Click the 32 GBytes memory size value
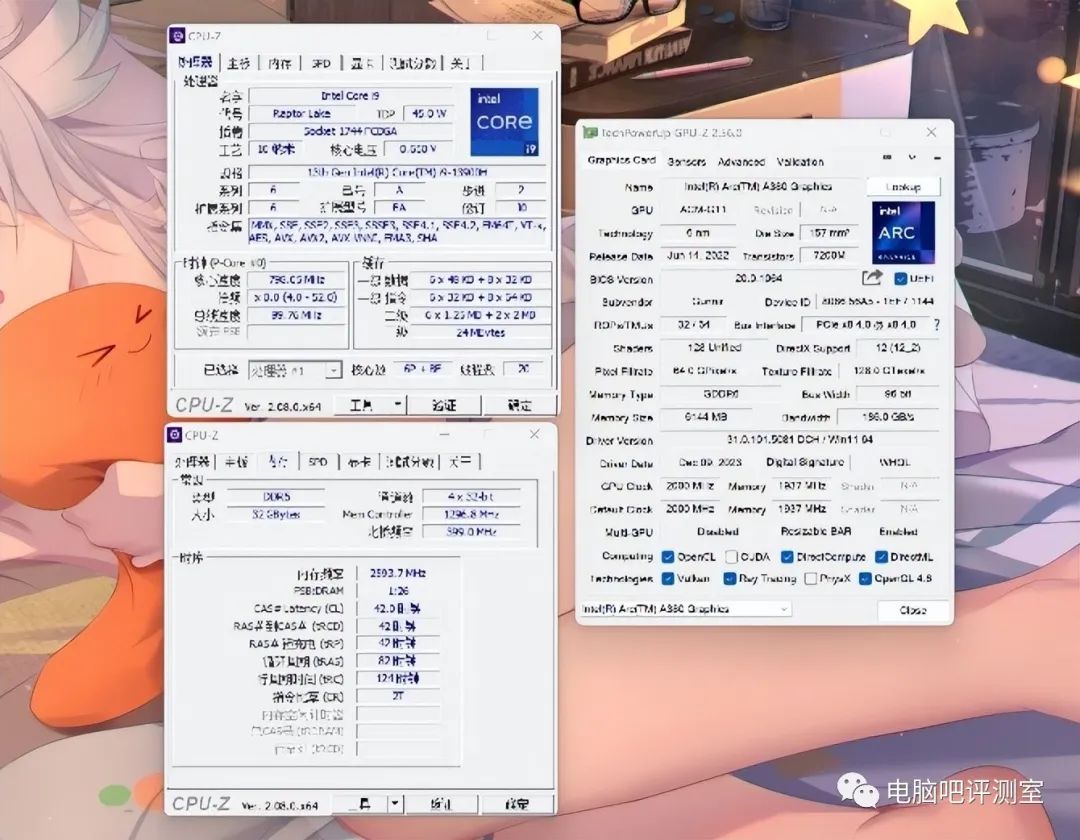 pyautogui.click(x=276, y=514)
